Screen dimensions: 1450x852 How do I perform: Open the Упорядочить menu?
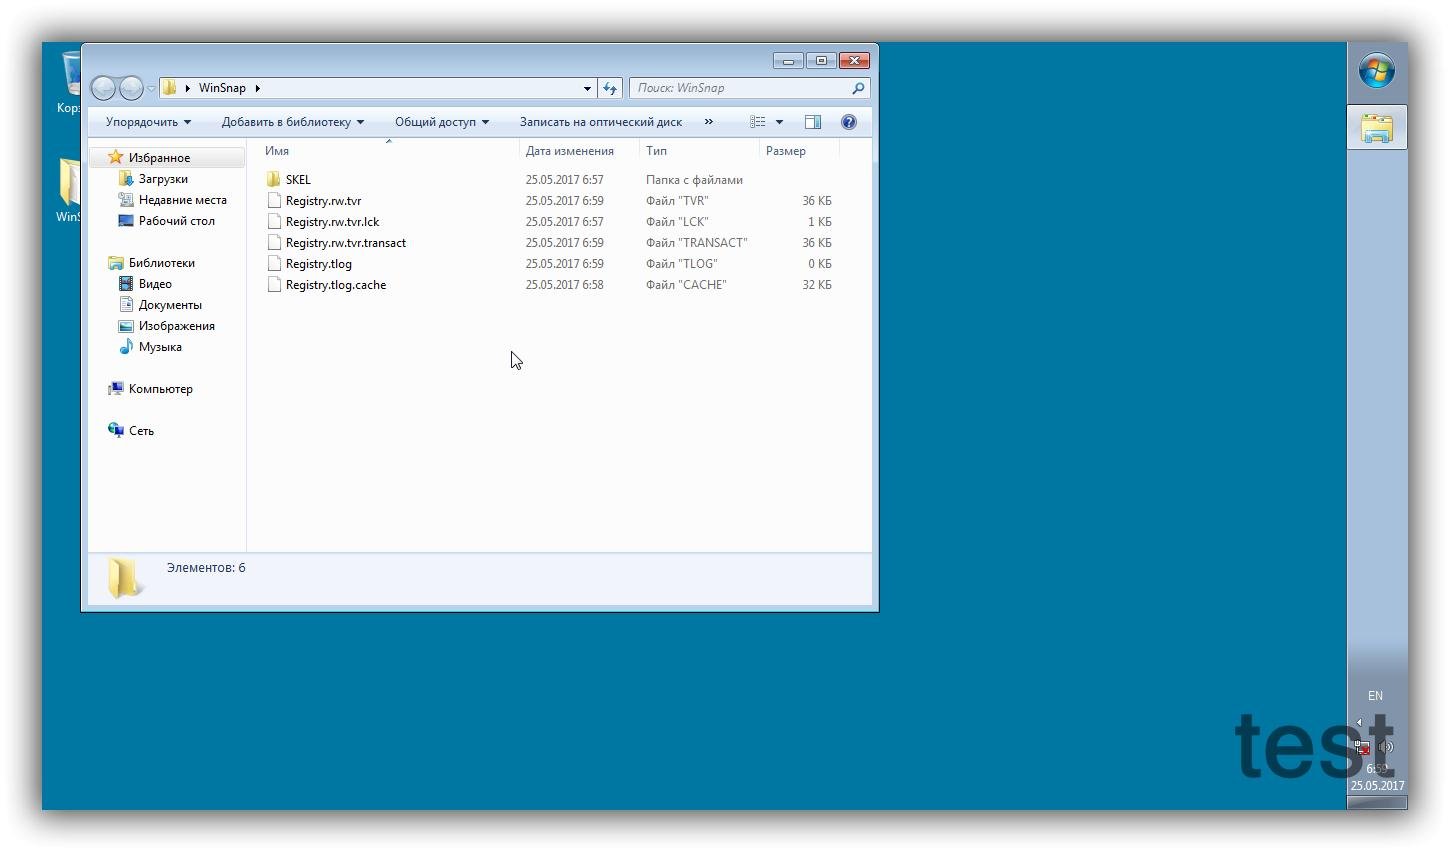click(148, 122)
